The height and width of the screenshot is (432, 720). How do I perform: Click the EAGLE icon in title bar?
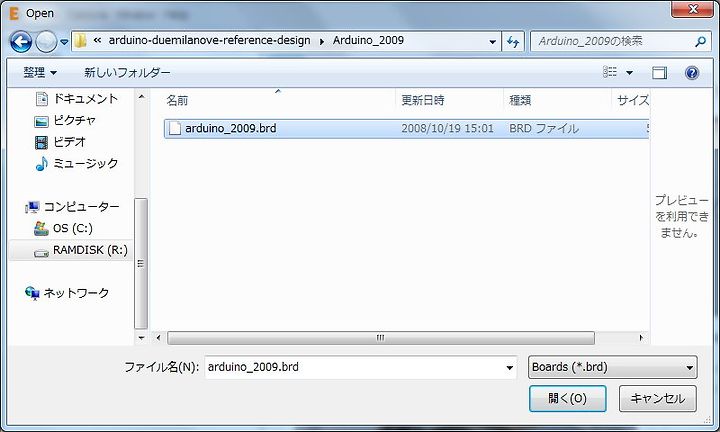14,13
